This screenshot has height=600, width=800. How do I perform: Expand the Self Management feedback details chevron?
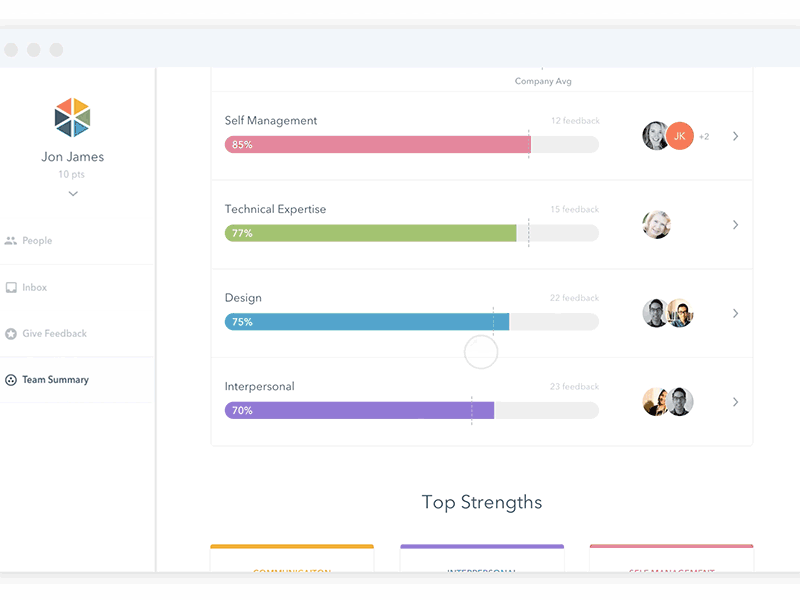(x=736, y=136)
